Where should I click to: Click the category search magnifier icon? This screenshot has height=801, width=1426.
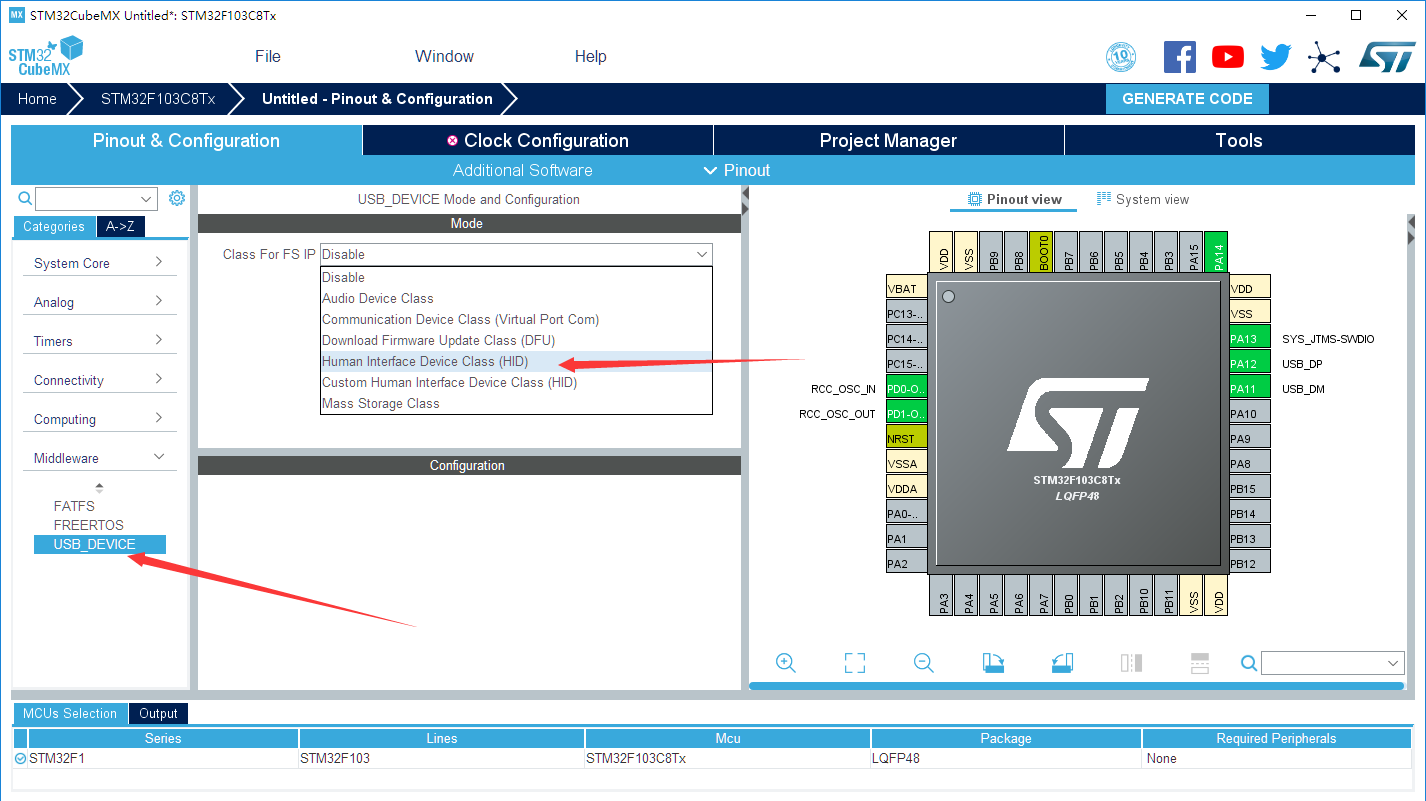pyautogui.click(x=25, y=198)
